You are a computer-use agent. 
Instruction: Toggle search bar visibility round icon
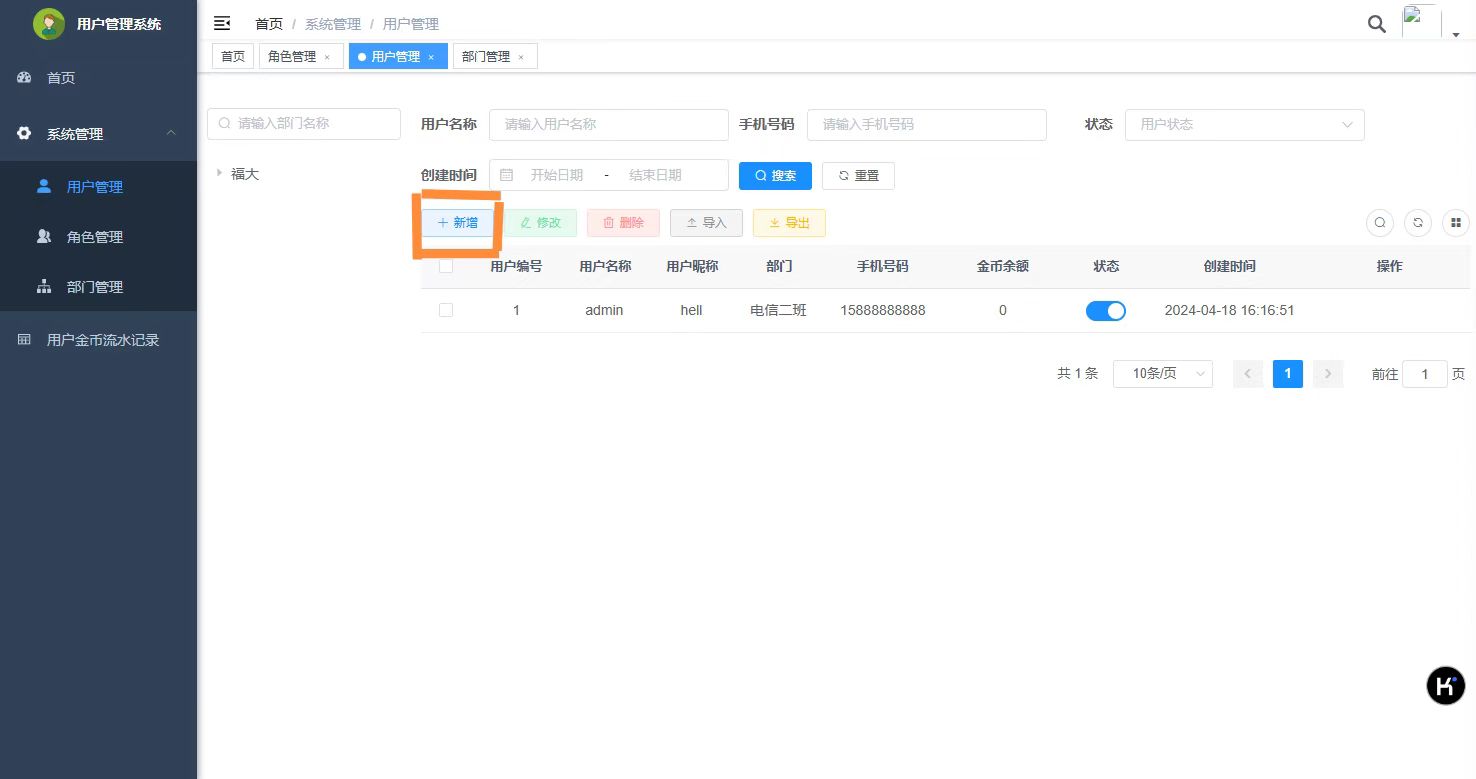tap(1380, 223)
